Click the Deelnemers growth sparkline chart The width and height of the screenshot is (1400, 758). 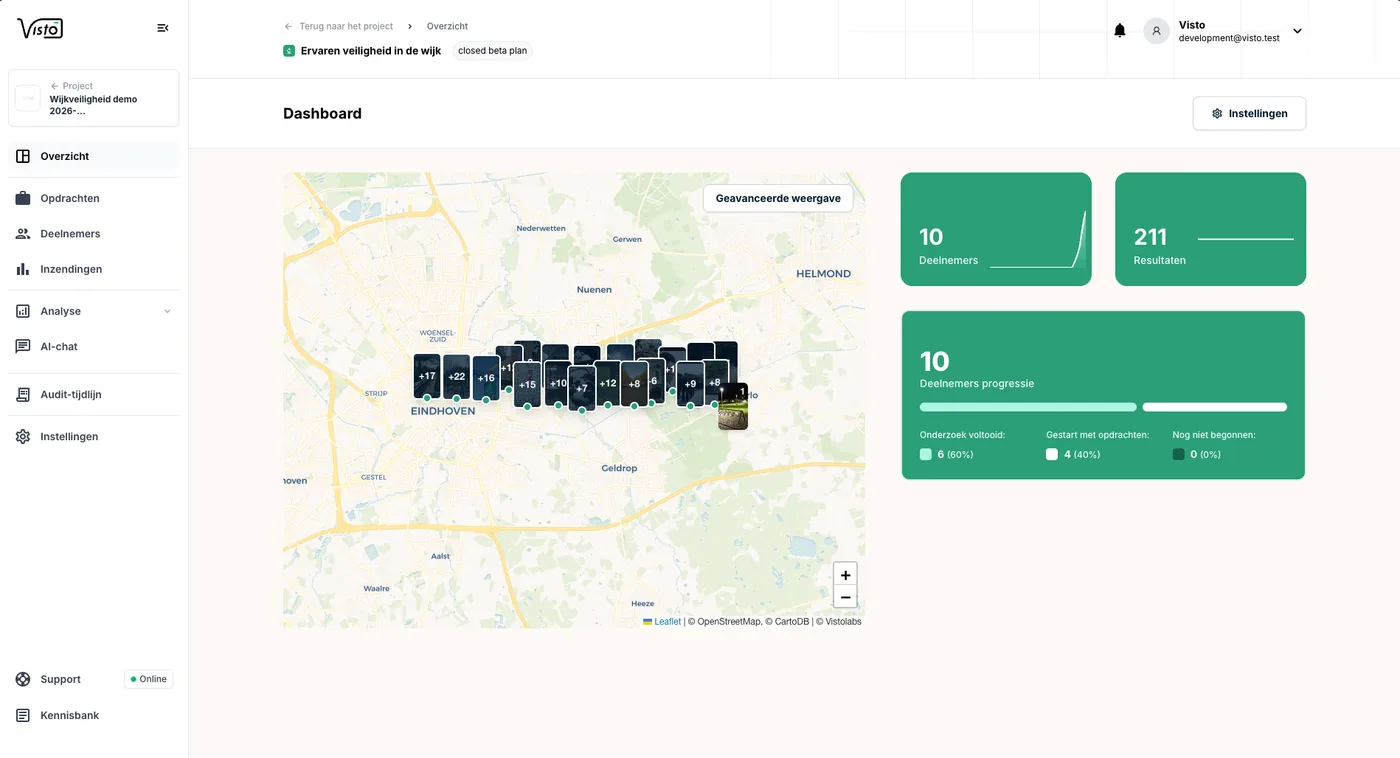point(1038,240)
